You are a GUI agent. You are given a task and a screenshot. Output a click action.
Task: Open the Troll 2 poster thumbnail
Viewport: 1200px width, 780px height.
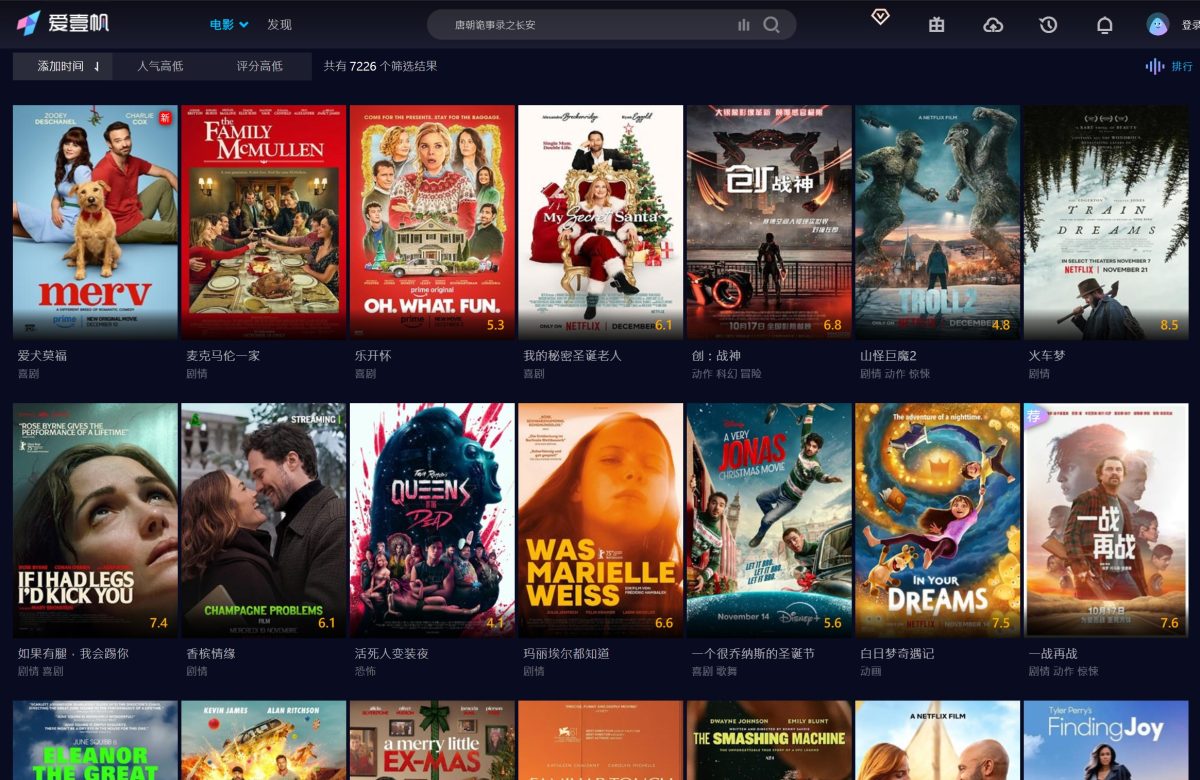[x=937, y=221]
